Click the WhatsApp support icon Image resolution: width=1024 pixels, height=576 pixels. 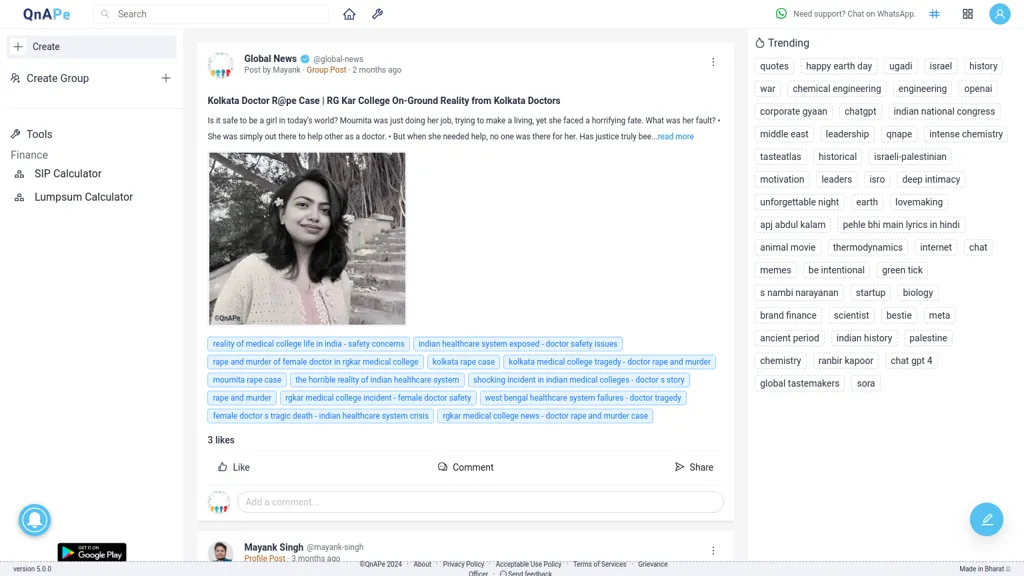[x=781, y=14]
